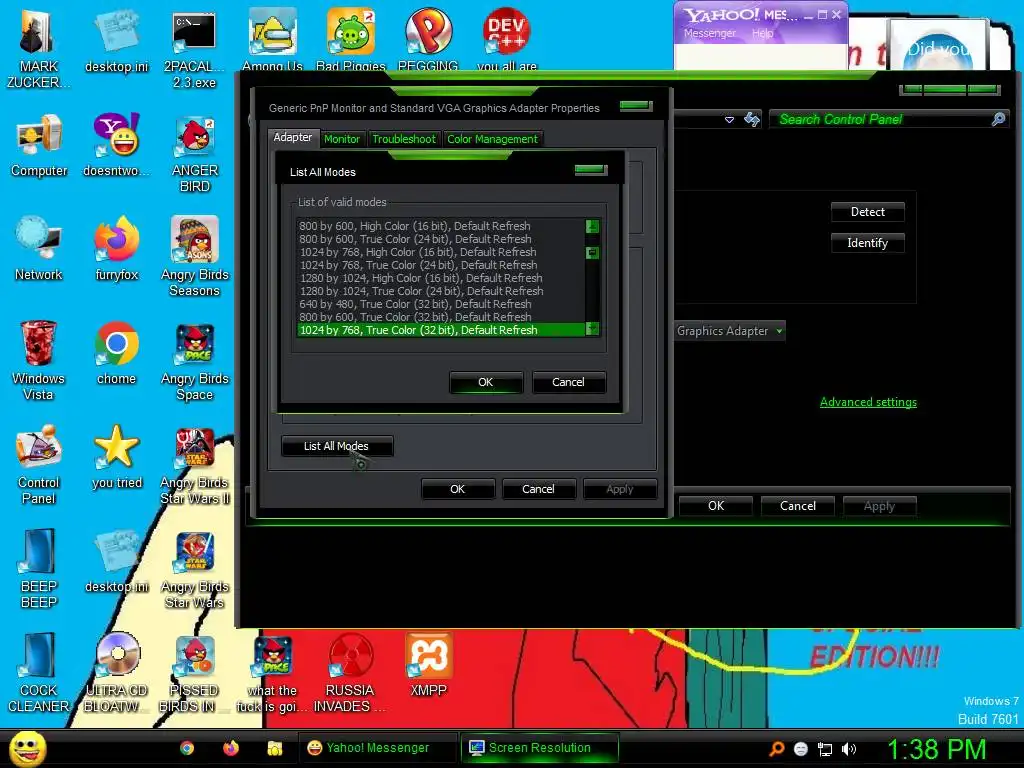Open Firefox from the taskbar
Image resolution: width=1024 pixels, height=768 pixels.
point(231,748)
